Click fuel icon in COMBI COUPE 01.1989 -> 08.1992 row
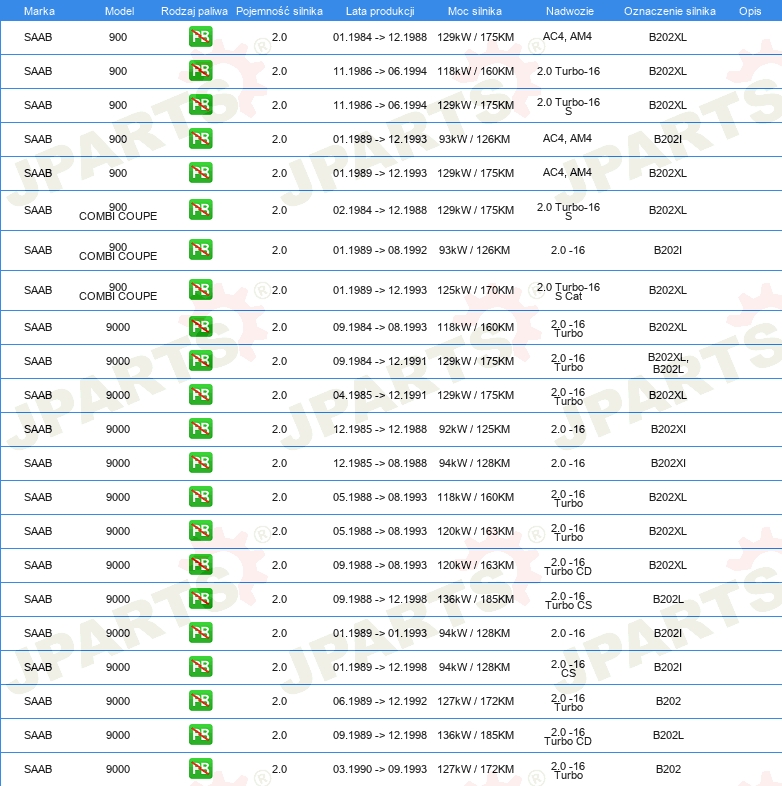Viewport: 782px width, 786px height. point(201,250)
